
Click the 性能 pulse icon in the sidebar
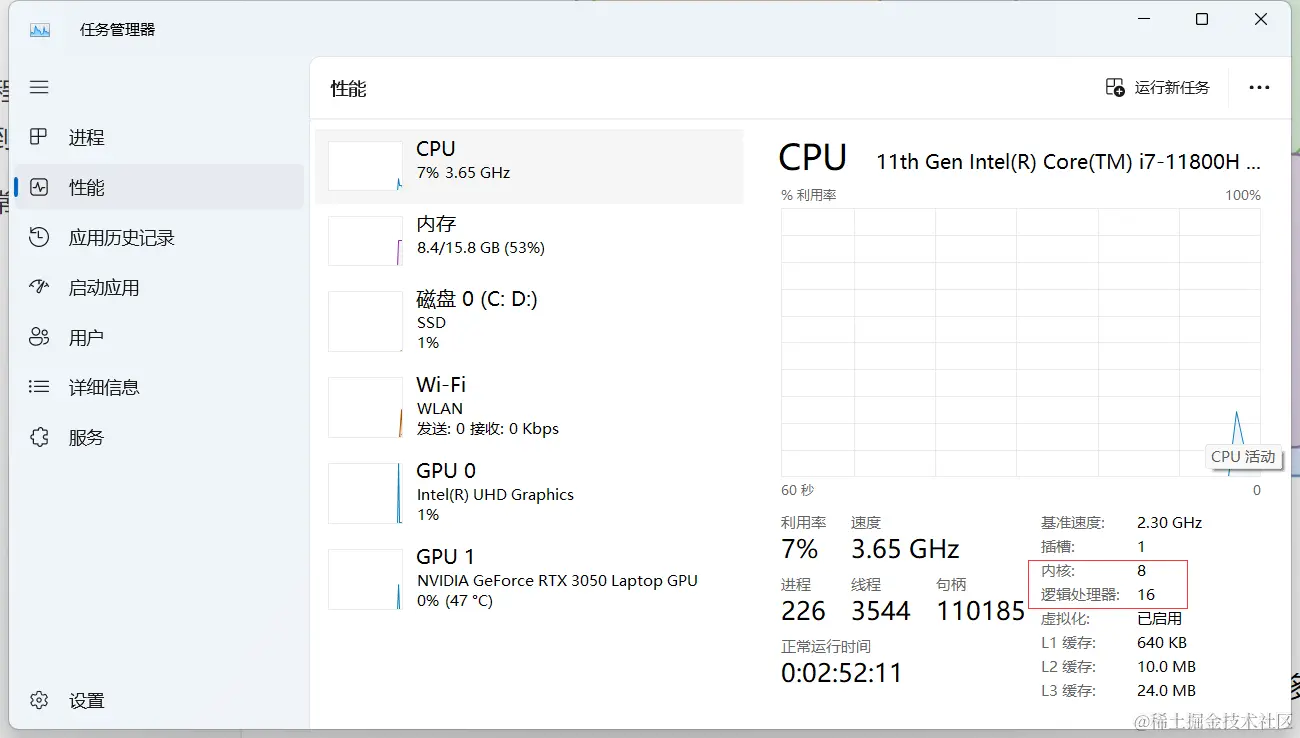click(x=39, y=187)
